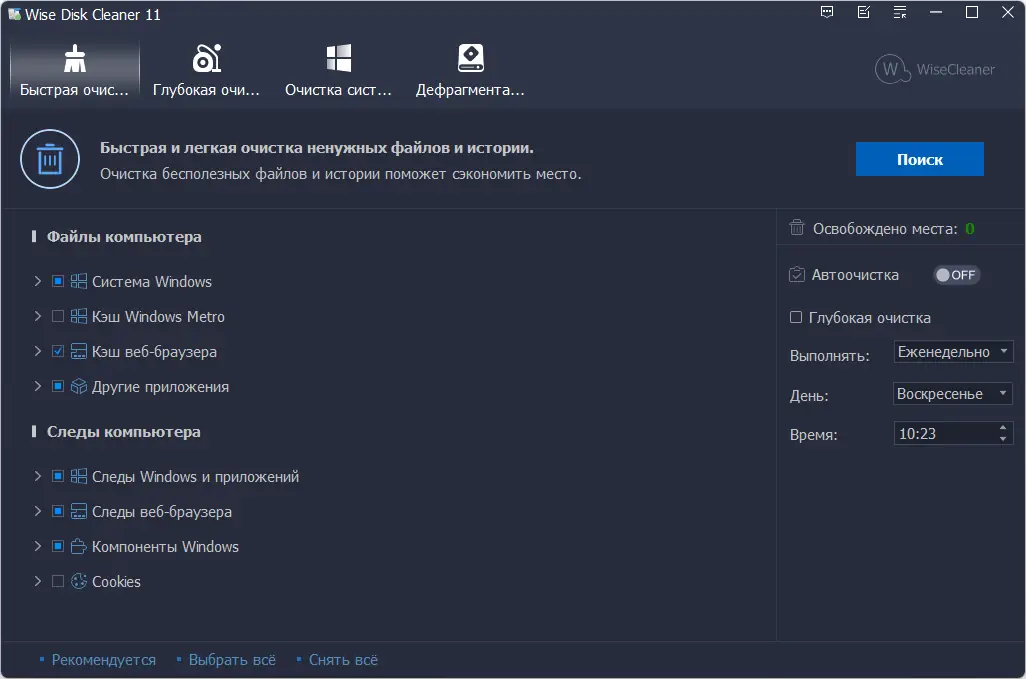Screen dimensions: 1026x679
Task: Click the Другие приложения box icon
Action: pyautogui.click(x=79, y=387)
